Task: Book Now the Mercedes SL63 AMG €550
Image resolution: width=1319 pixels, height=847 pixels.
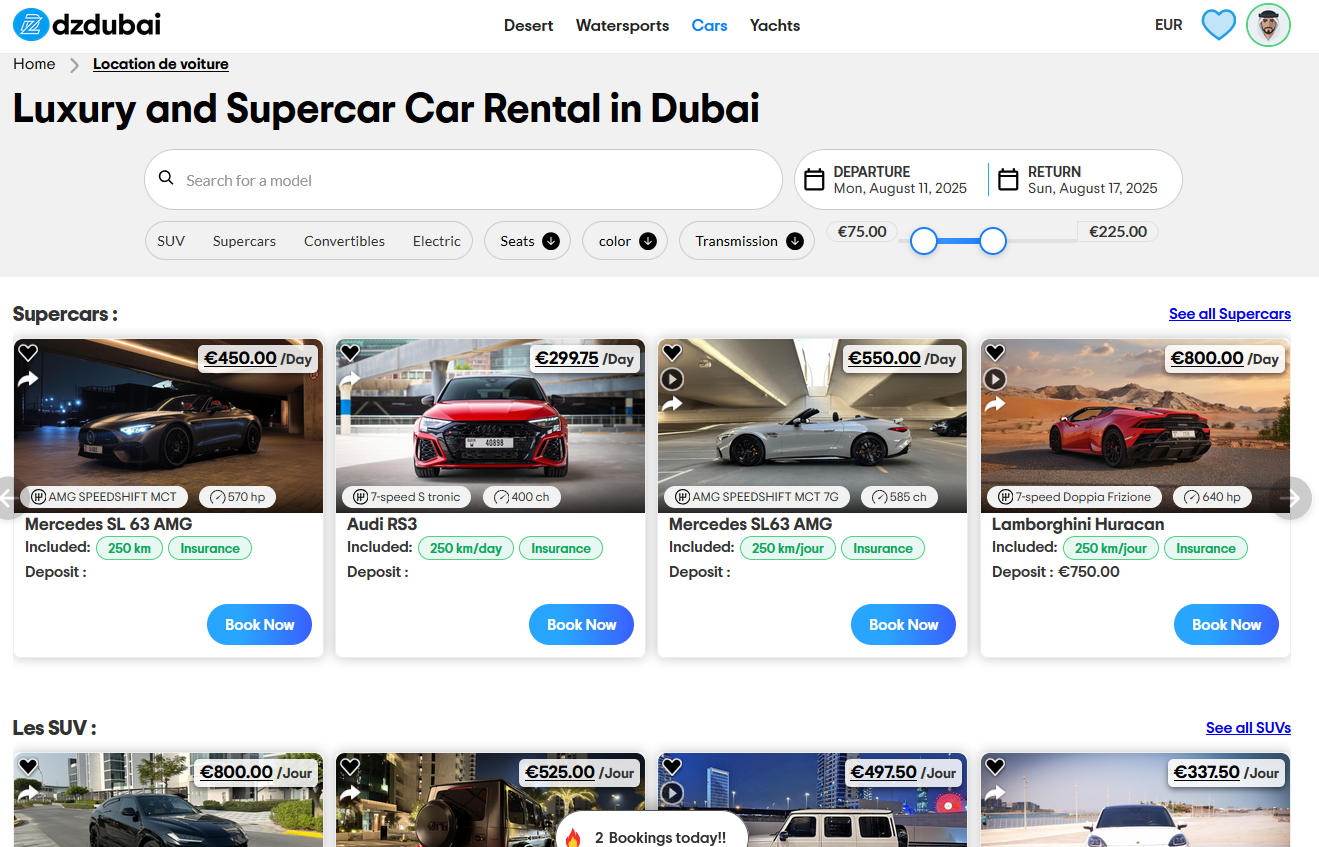Action: [903, 625]
